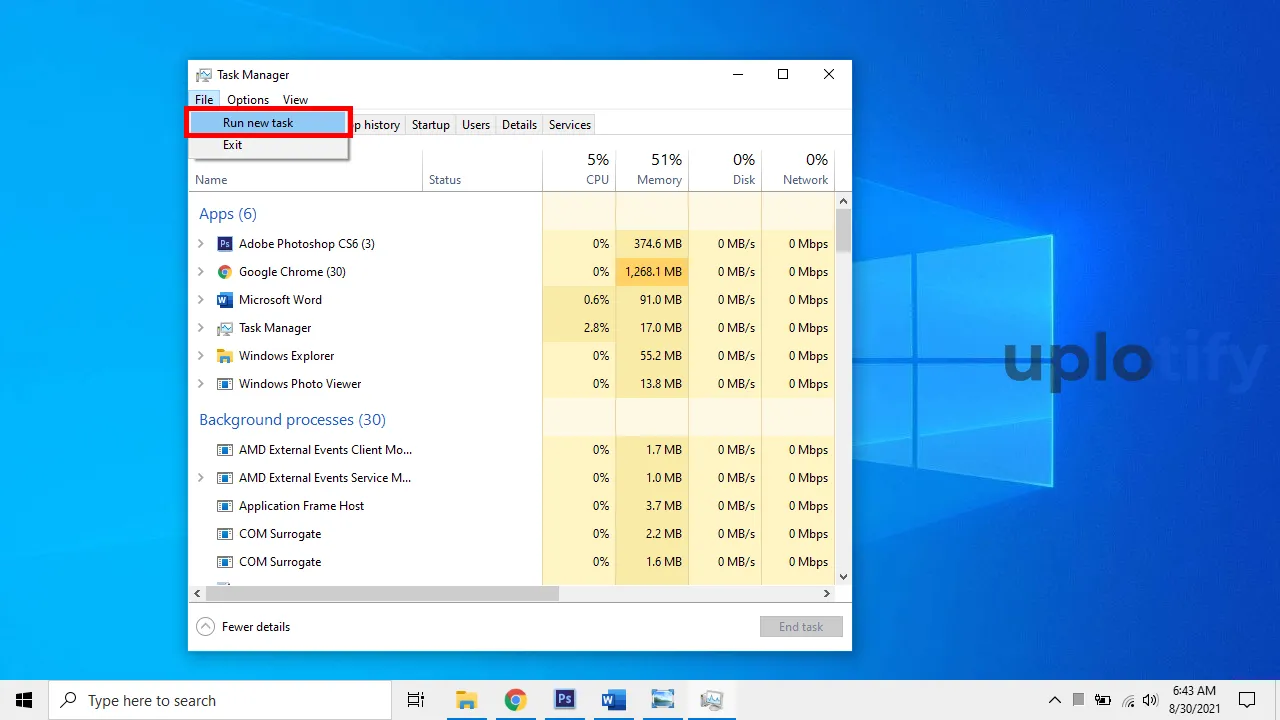The width and height of the screenshot is (1280, 720).
Task: Click the AMD External Events Service icon
Action: click(x=225, y=478)
